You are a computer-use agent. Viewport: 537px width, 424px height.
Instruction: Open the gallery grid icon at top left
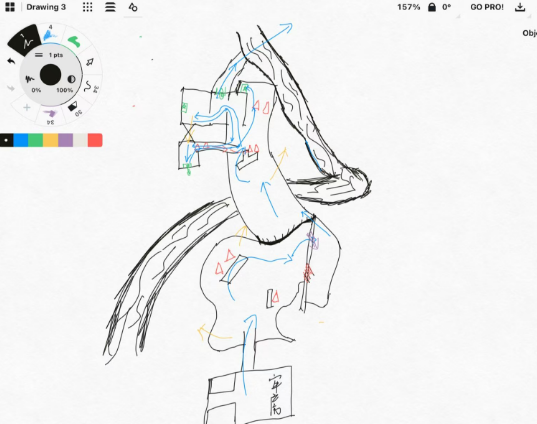tap(10, 7)
